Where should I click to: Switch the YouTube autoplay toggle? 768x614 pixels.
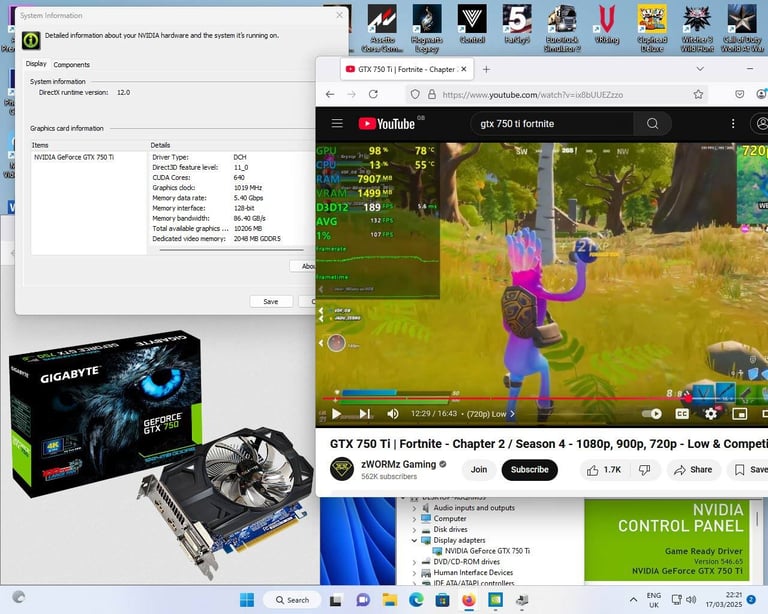[651, 414]
